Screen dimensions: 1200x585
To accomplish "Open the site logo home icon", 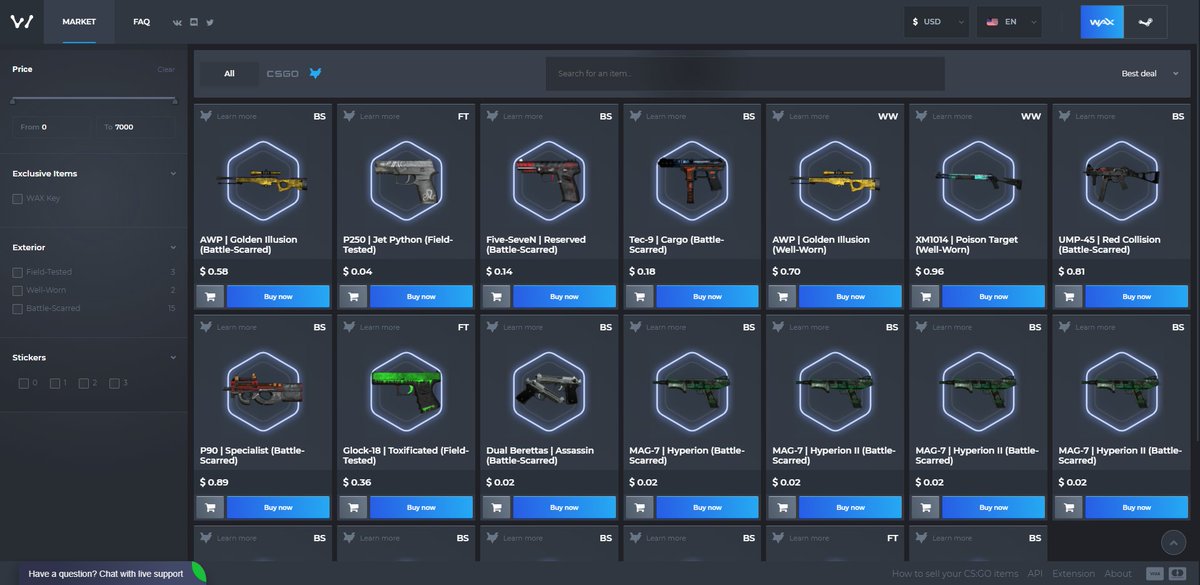I will click(x=22, y=21).
